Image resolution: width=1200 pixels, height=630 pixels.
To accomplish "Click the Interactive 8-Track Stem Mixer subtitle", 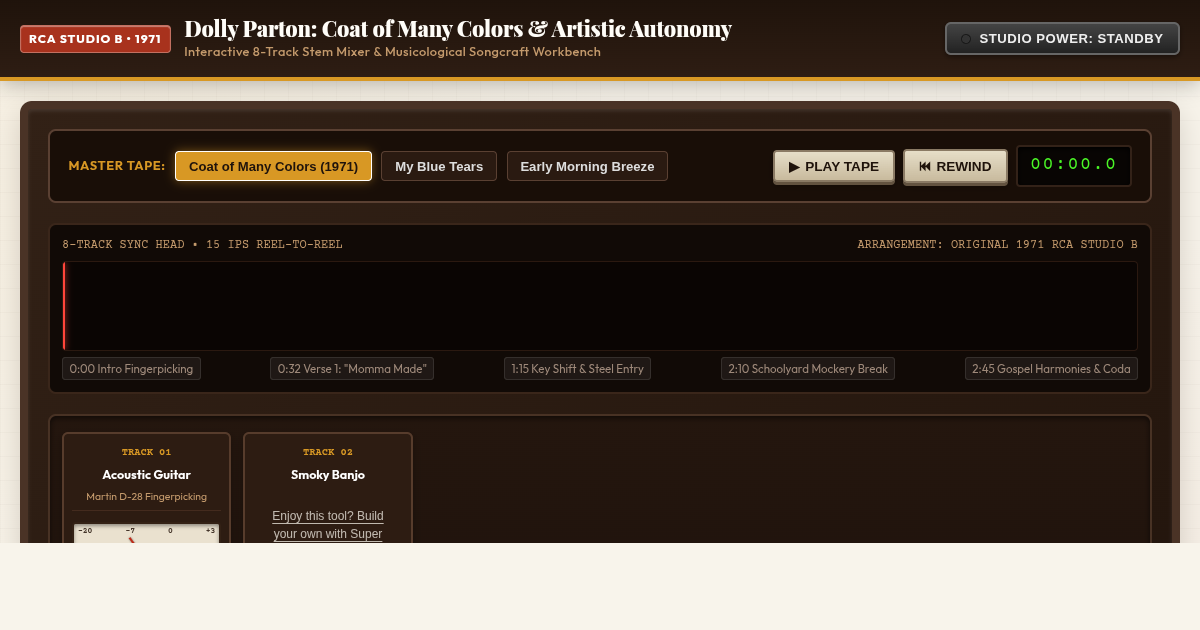I will pos(392,52).
